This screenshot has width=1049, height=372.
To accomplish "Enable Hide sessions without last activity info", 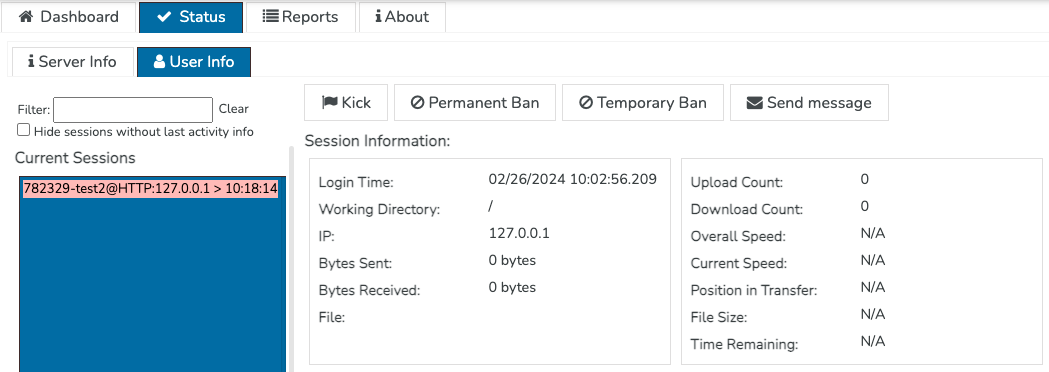I will 23,130.
